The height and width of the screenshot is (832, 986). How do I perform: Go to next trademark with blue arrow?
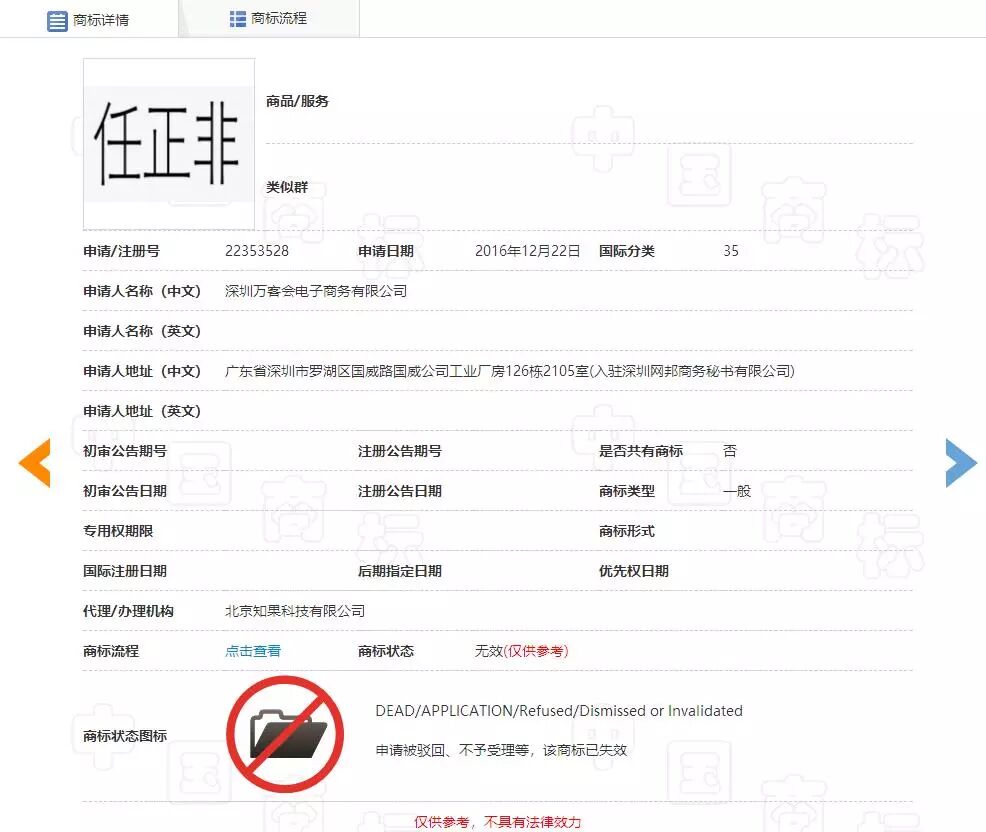click(x=961, y=463)
